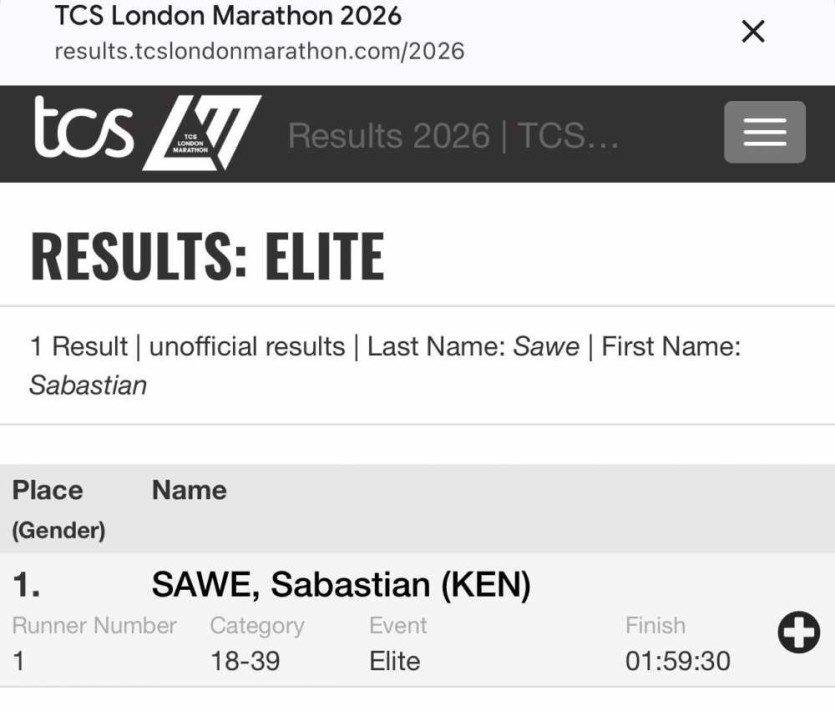Click the 'Place (Gender)' column header
835x711 pixels.
tap(58, 508)
